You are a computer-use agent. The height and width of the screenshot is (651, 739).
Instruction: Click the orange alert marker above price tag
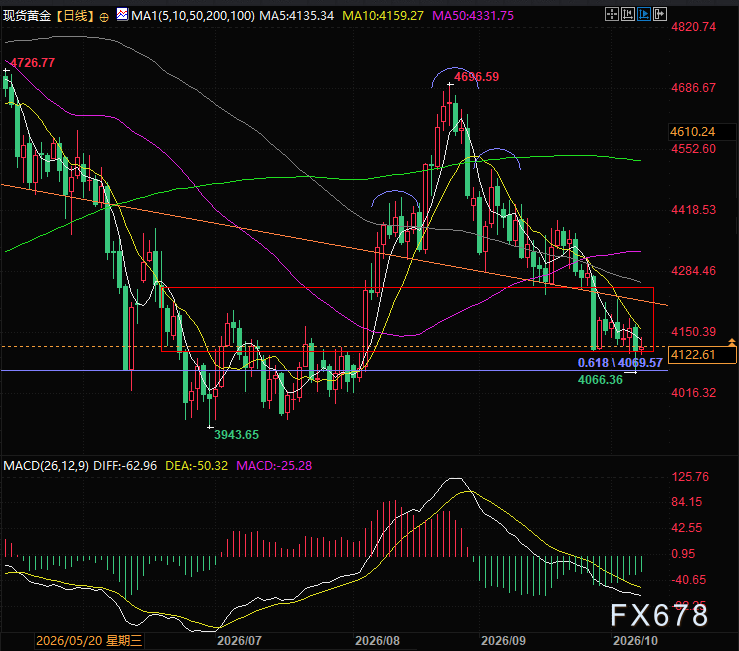coord(732,342)
